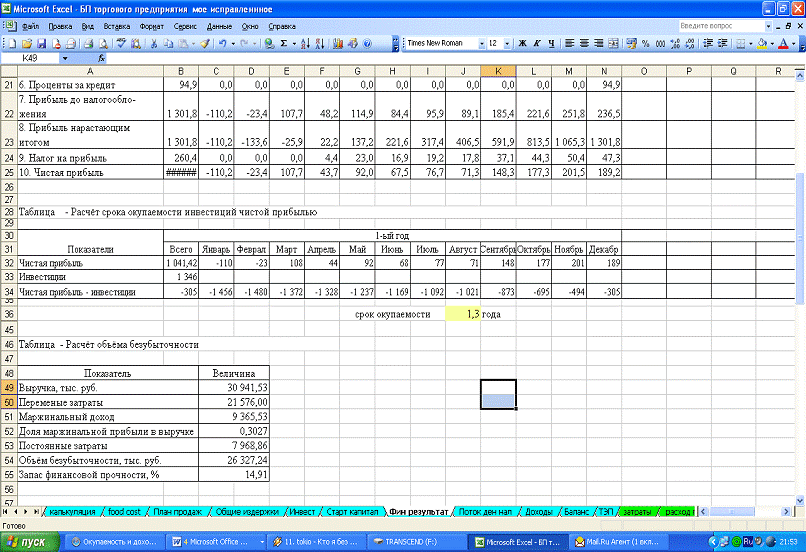Screen dimensions: 806x552
Task: Select the Format Painter brush
Action: click(x=204, y=44)
